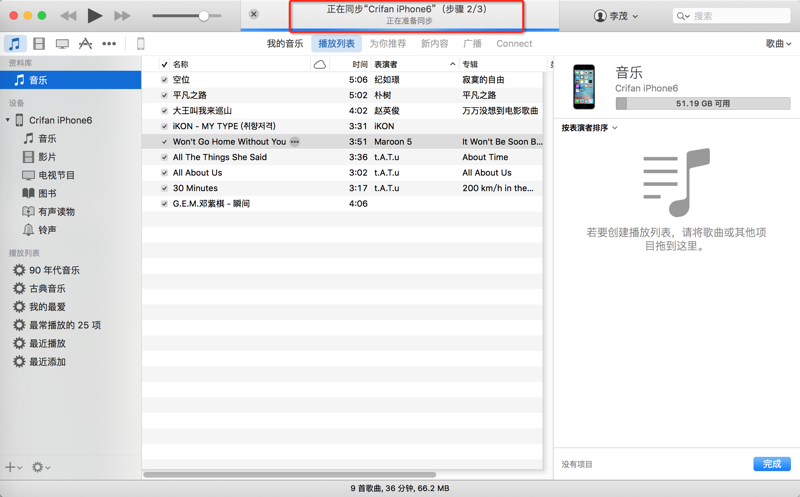
Task: Select the Crifan iPhone6 device in the sidebar
Action: pyautogui.click(x=60, y=120)
